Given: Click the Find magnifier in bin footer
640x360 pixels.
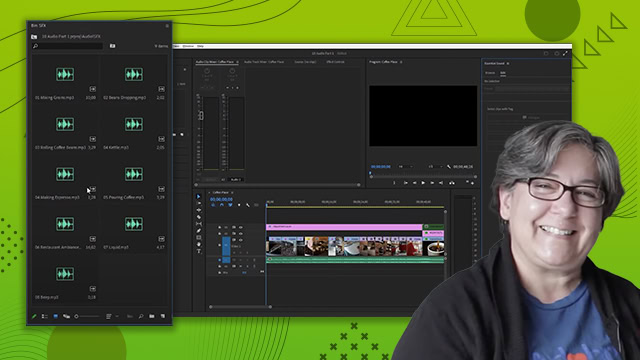Looking at the screenshot, I should click(x=141, y=316).
